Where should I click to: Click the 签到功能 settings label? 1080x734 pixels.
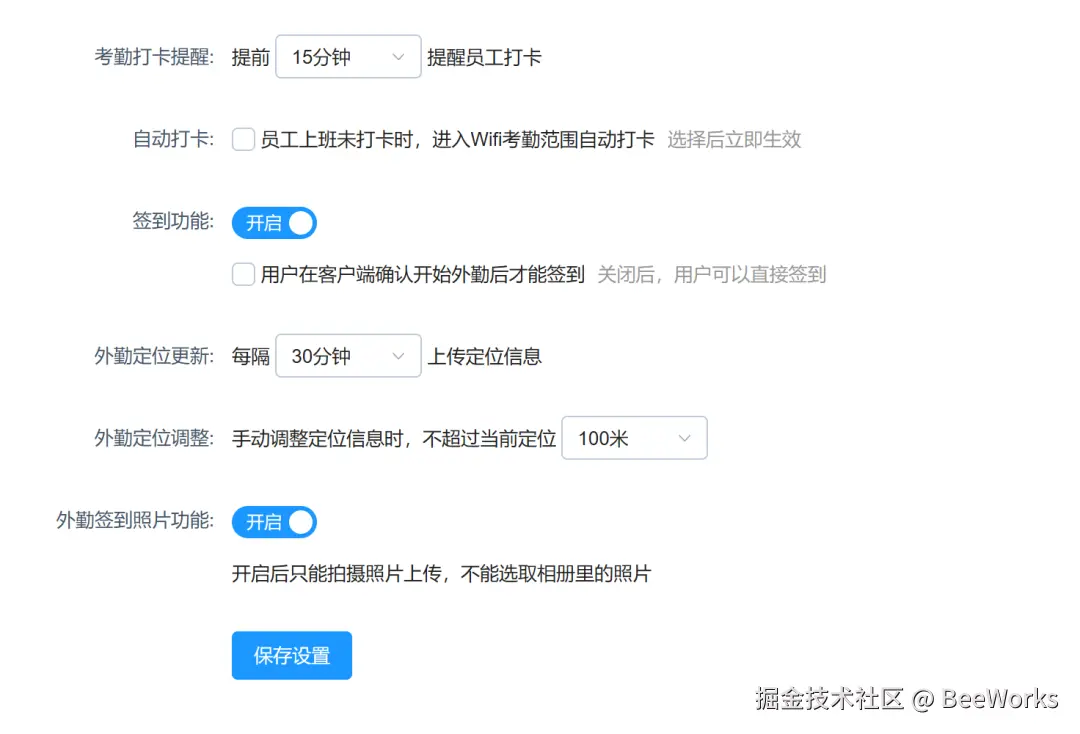(x=172, y=222)
